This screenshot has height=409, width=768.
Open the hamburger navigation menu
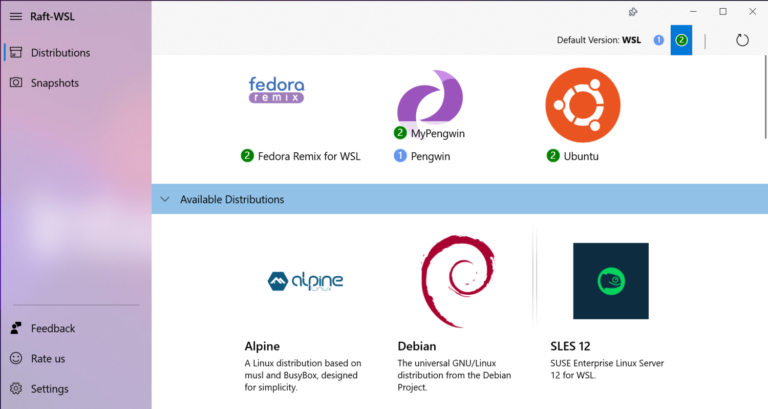point(16,15)
